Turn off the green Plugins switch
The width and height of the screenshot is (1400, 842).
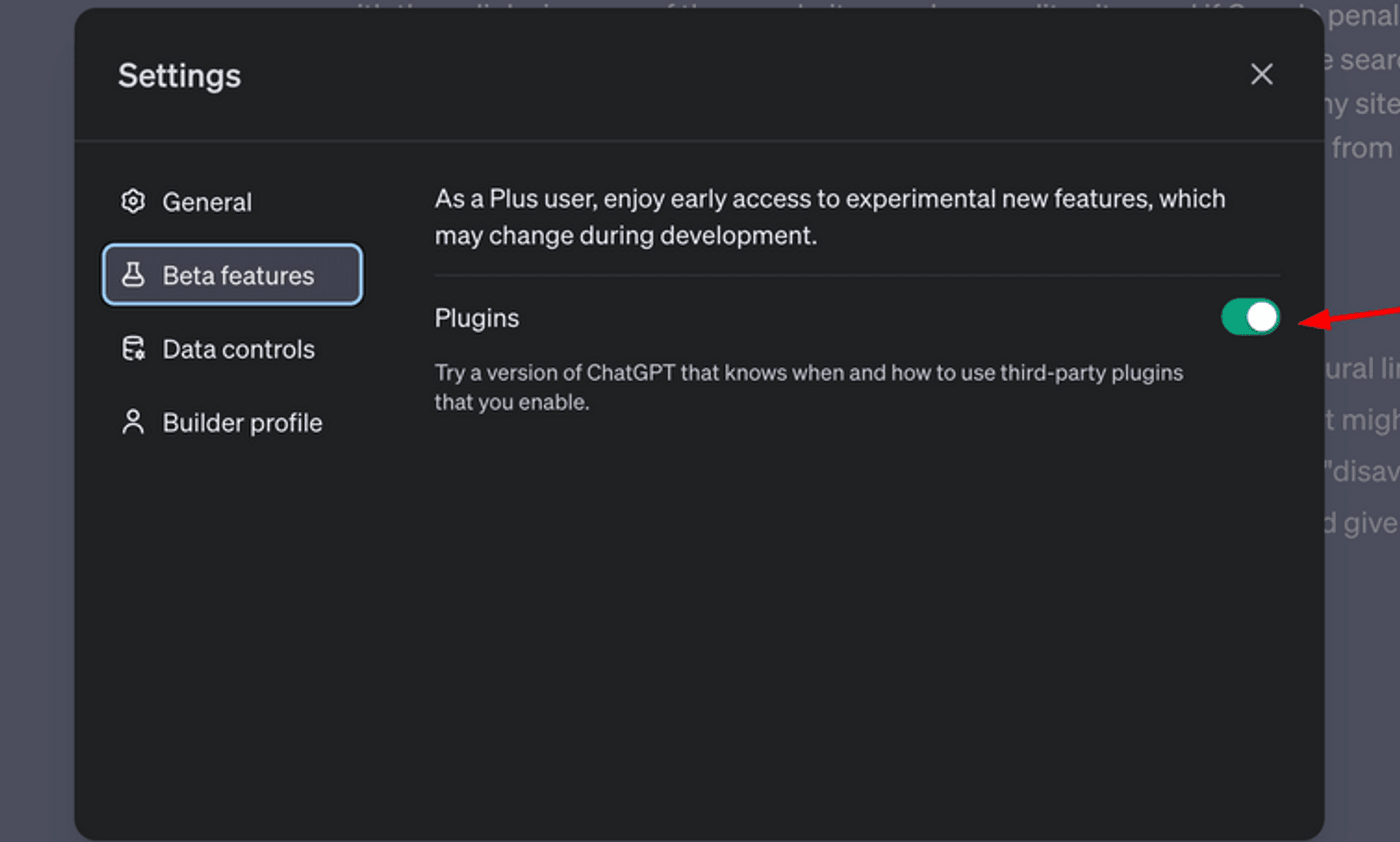coord(1250,316)
